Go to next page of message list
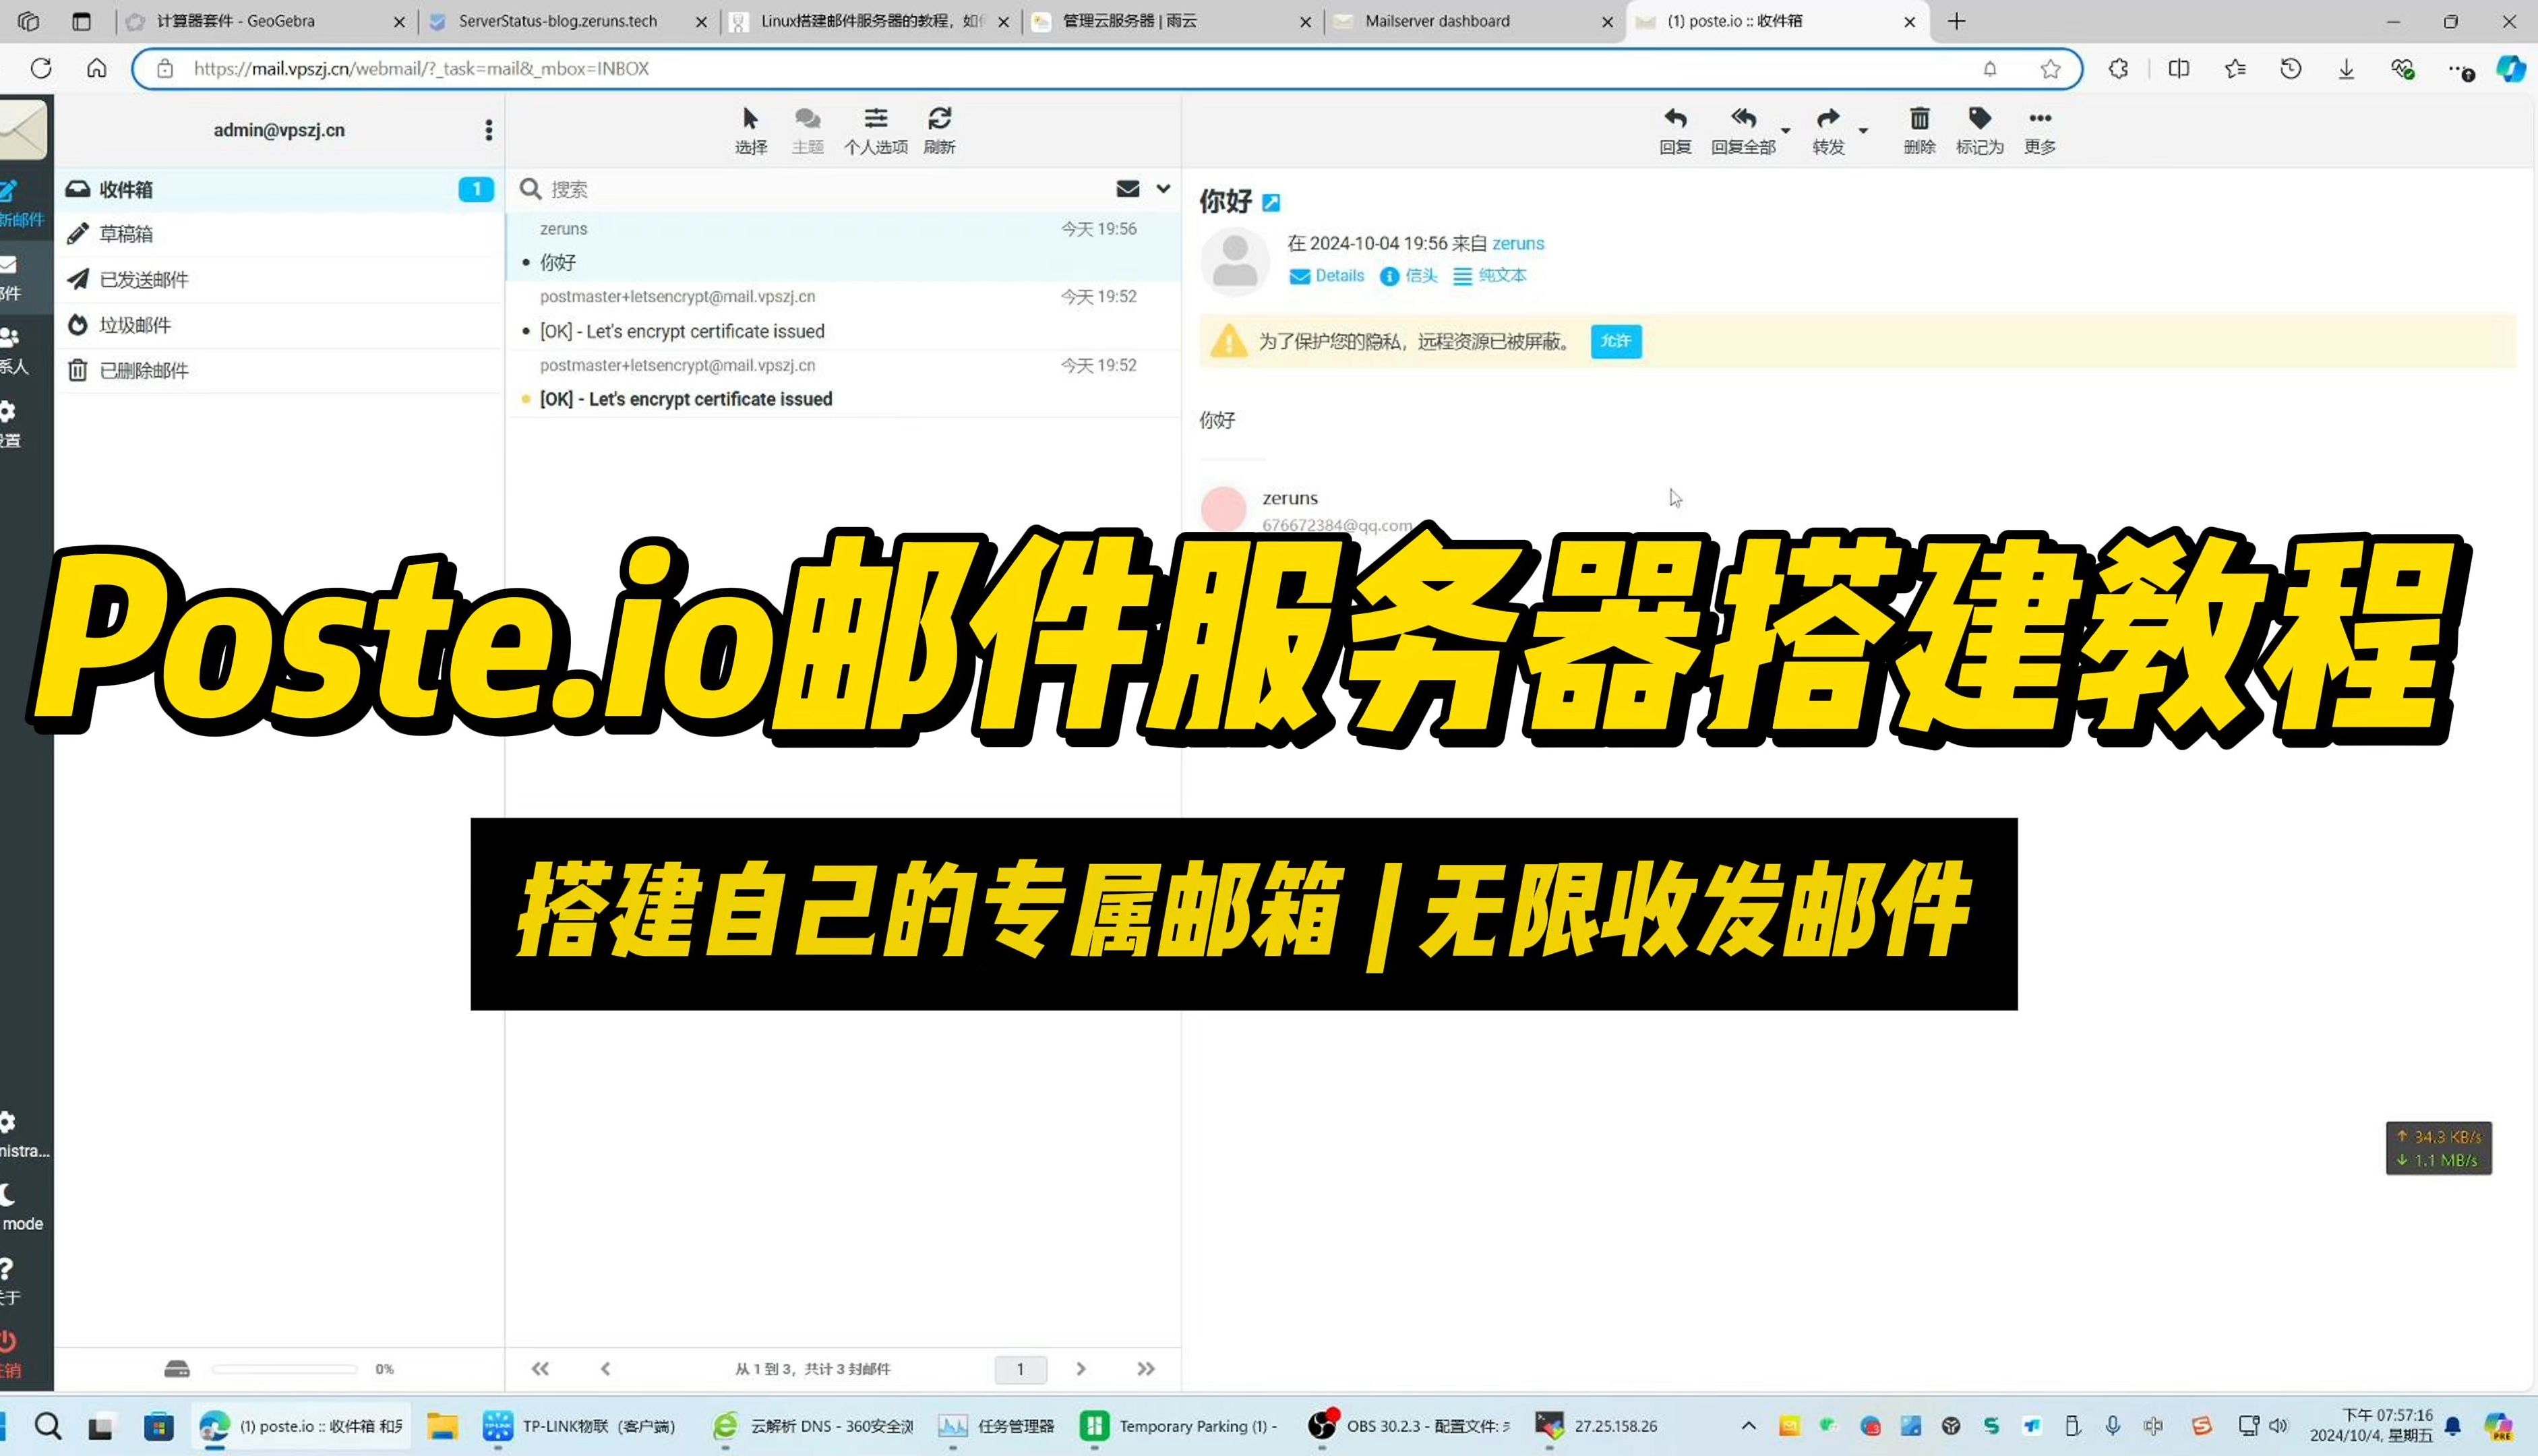Viewport: 2538px width, 1456px height. pos(1081,1369)
